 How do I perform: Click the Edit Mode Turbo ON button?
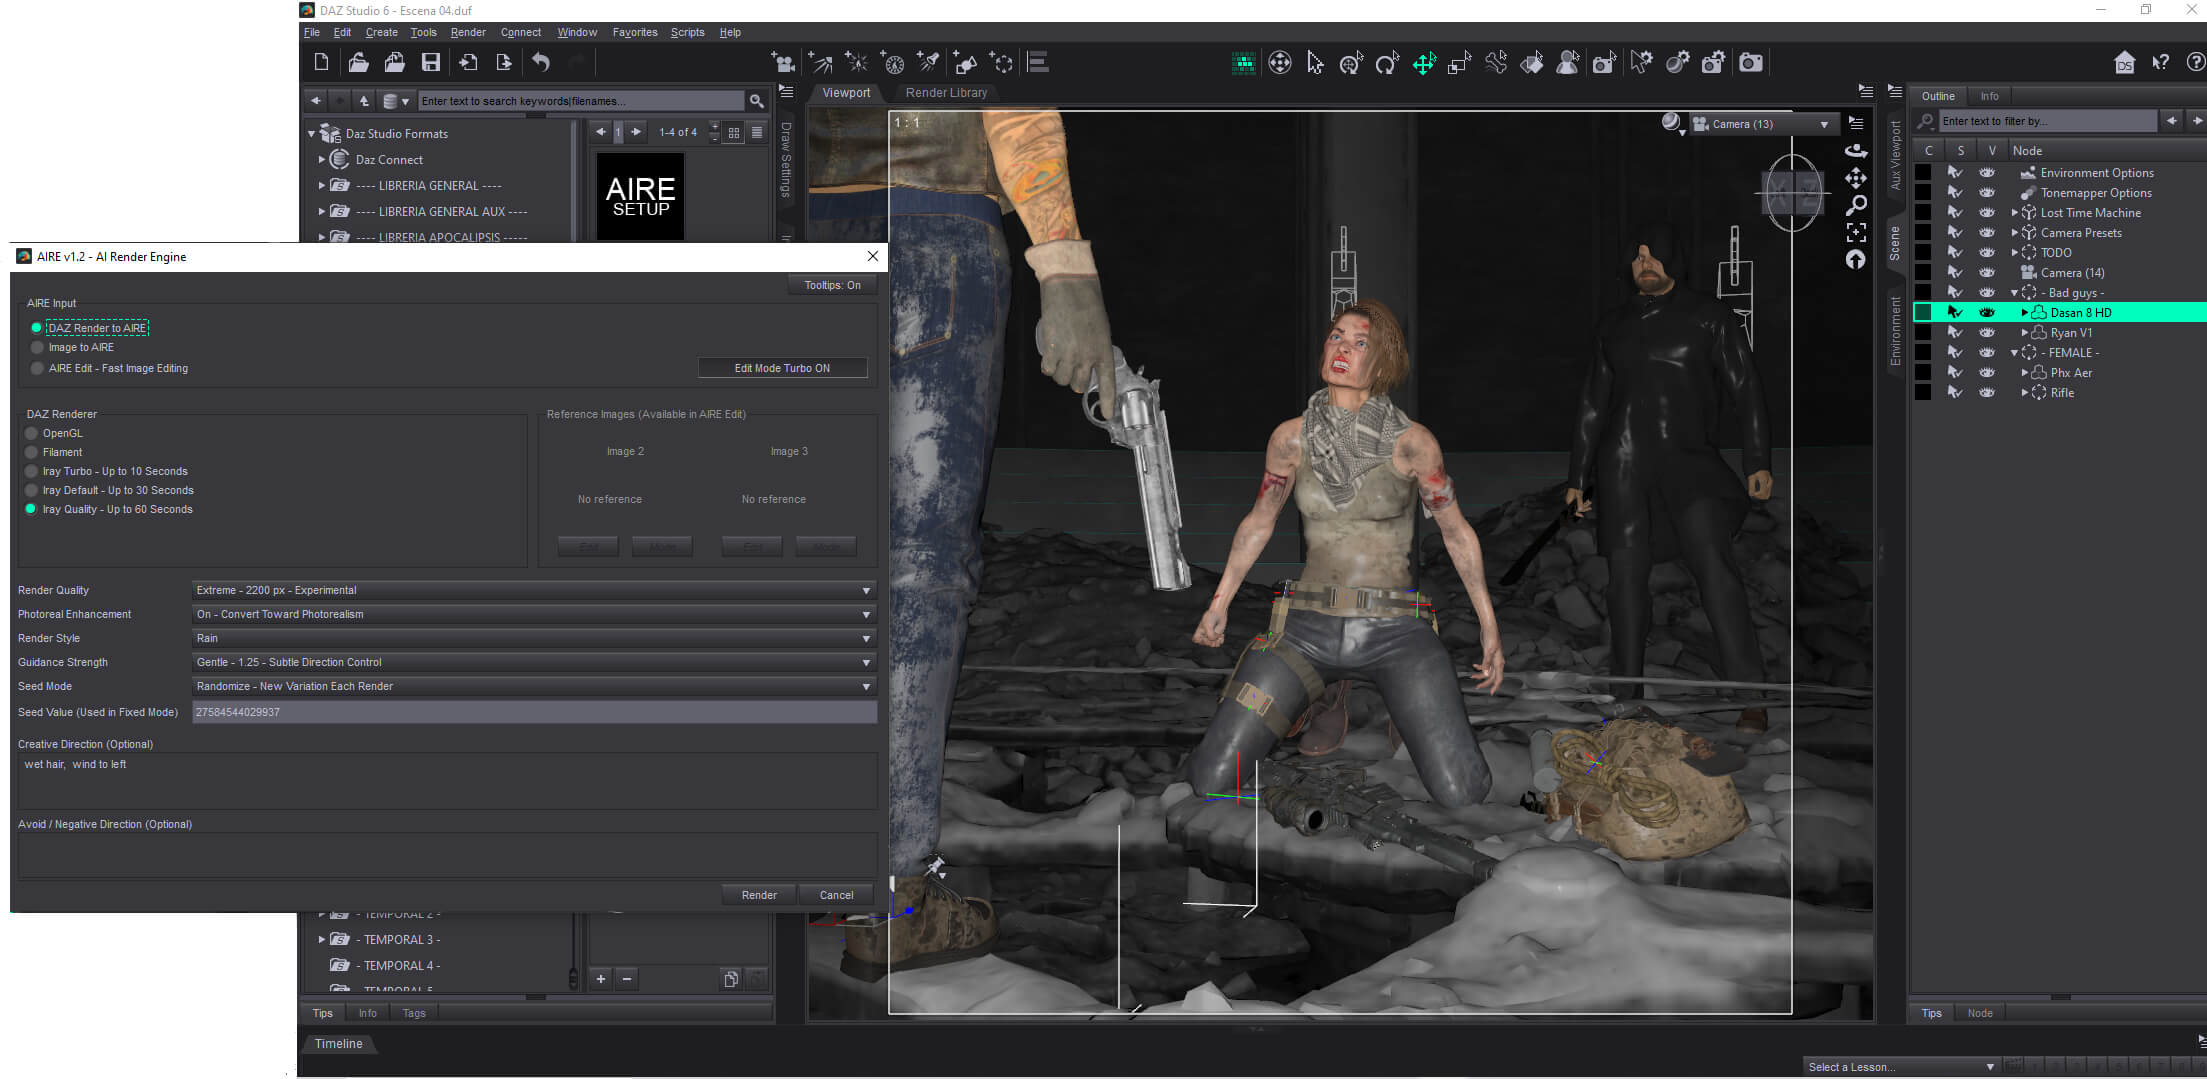pyautogui.click(x=782, y=368)
